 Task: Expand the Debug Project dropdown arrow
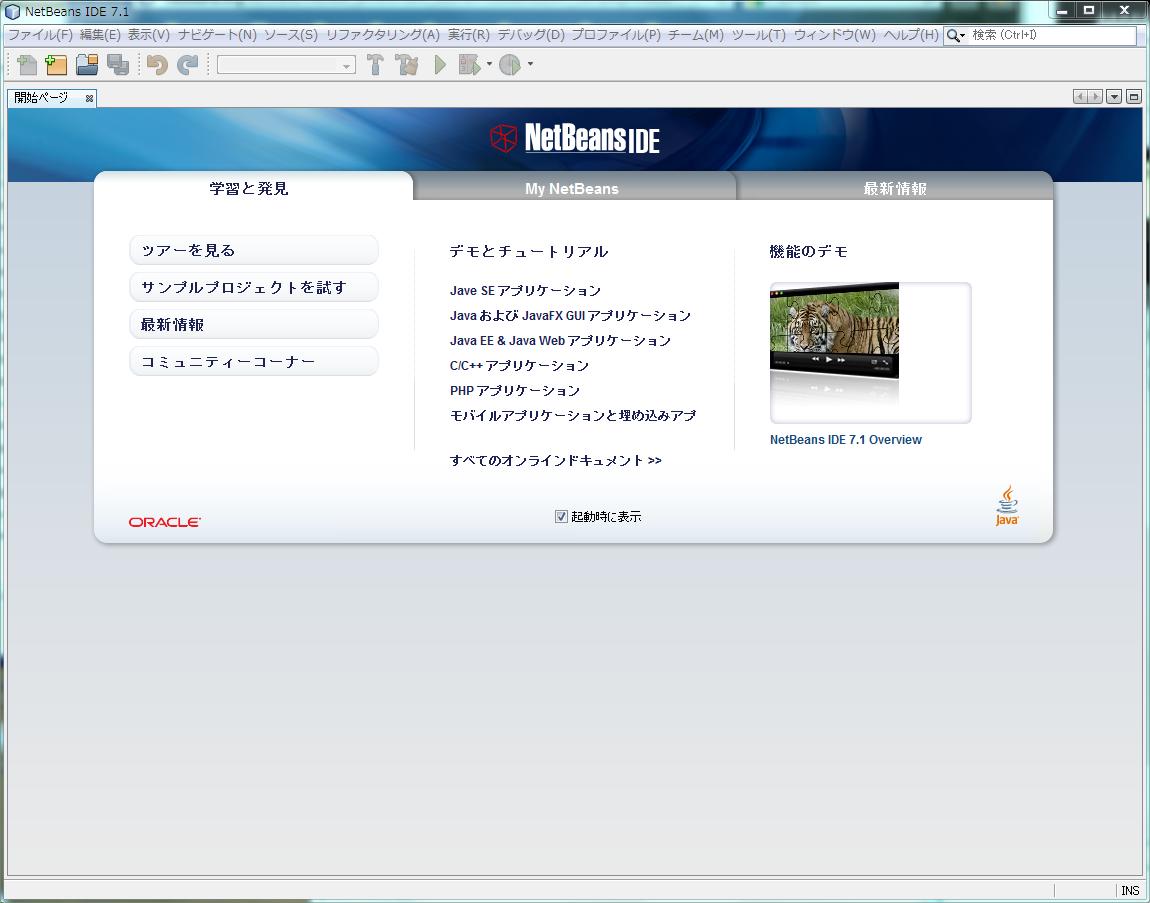(x=489, y=65)
